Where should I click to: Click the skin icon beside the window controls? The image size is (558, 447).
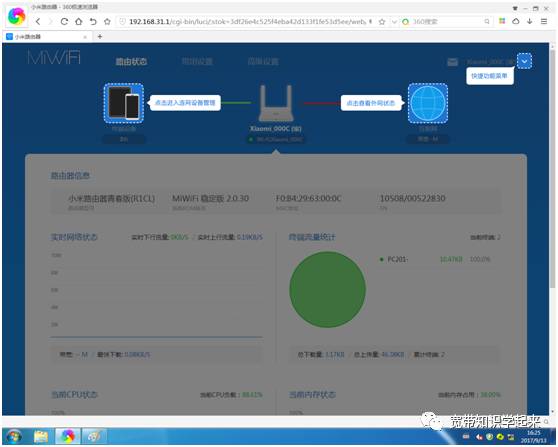coord(515,8)
